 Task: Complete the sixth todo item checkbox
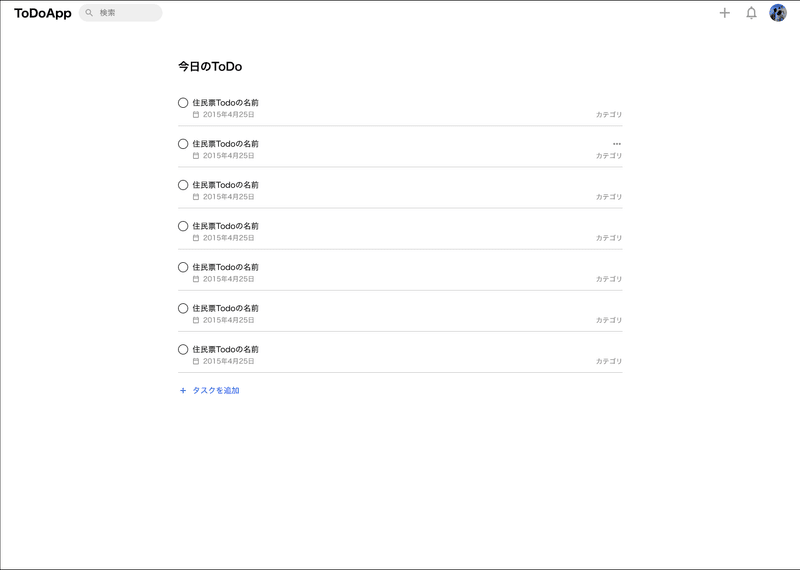click(183, 308)
